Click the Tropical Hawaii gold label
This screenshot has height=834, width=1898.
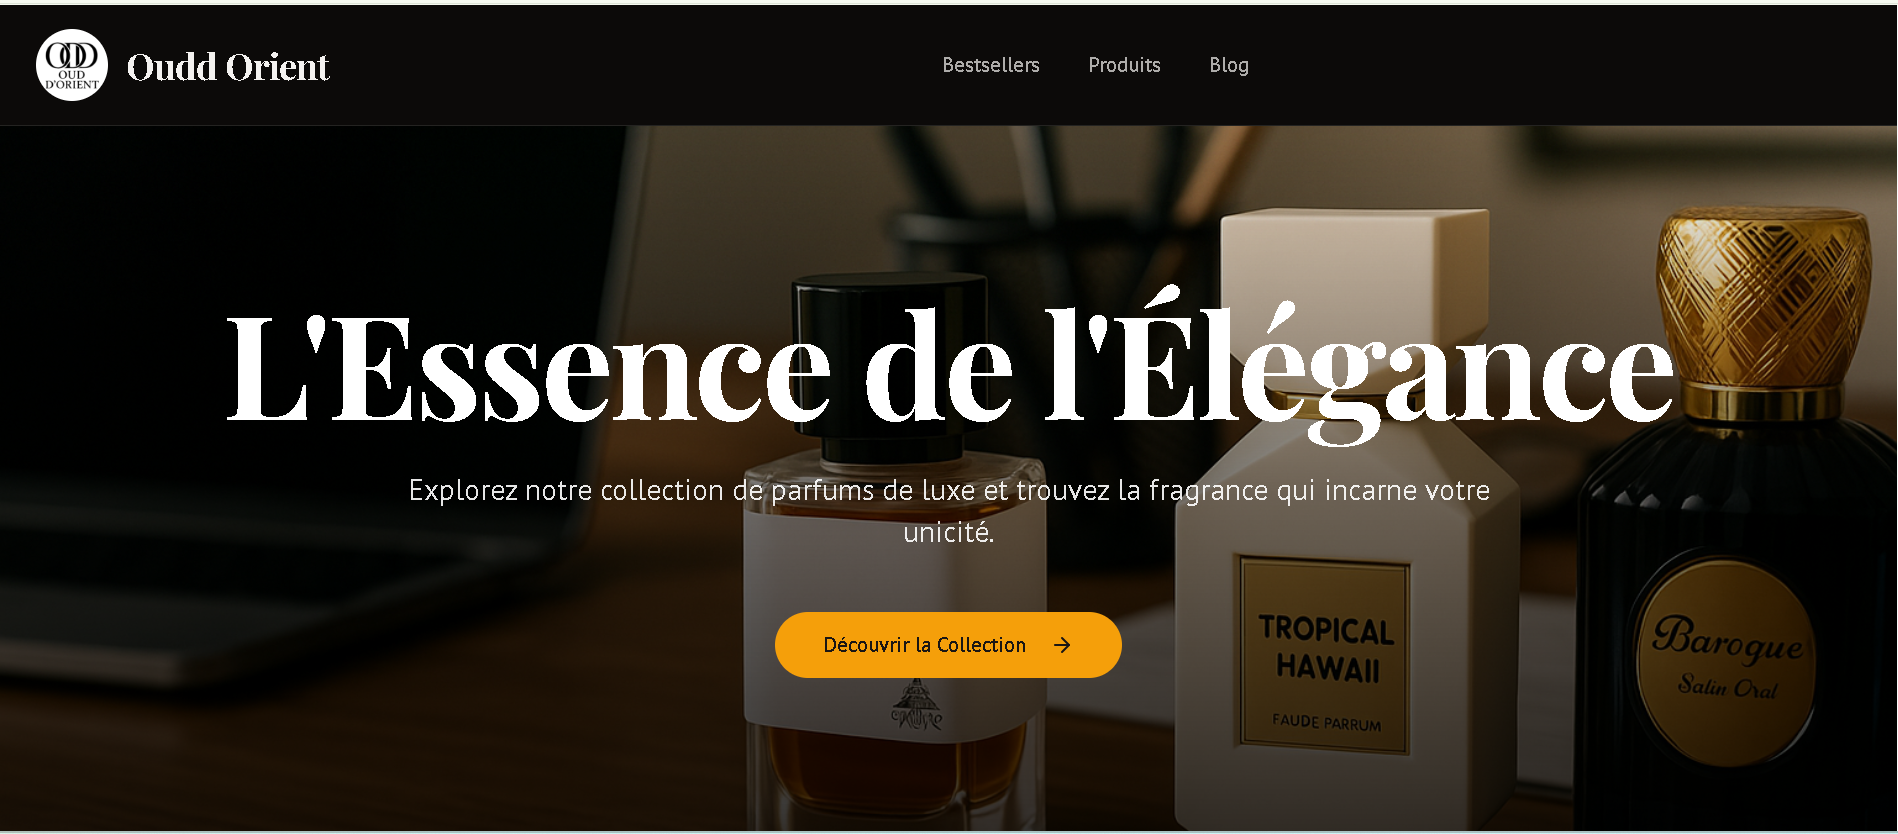coord(1324,655)
